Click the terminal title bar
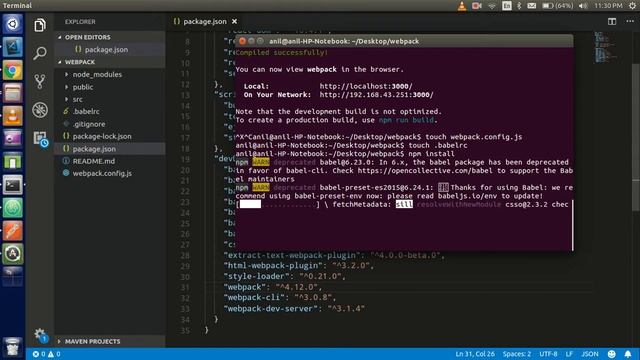The image size is (640, 360). coord(404,41)
